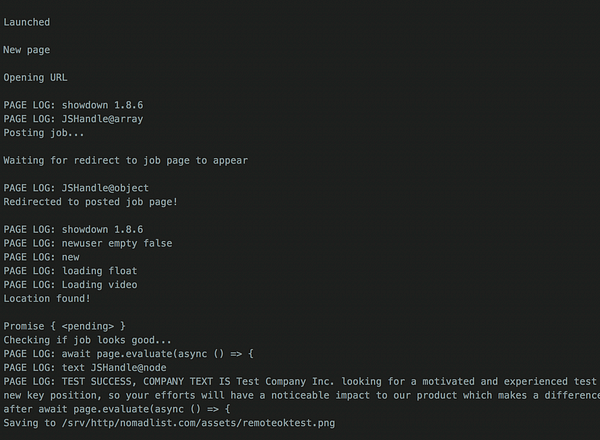The image size is (600, 440).
Task: Click 'Checking if job looks good...' line
Action: pos(87,340)
